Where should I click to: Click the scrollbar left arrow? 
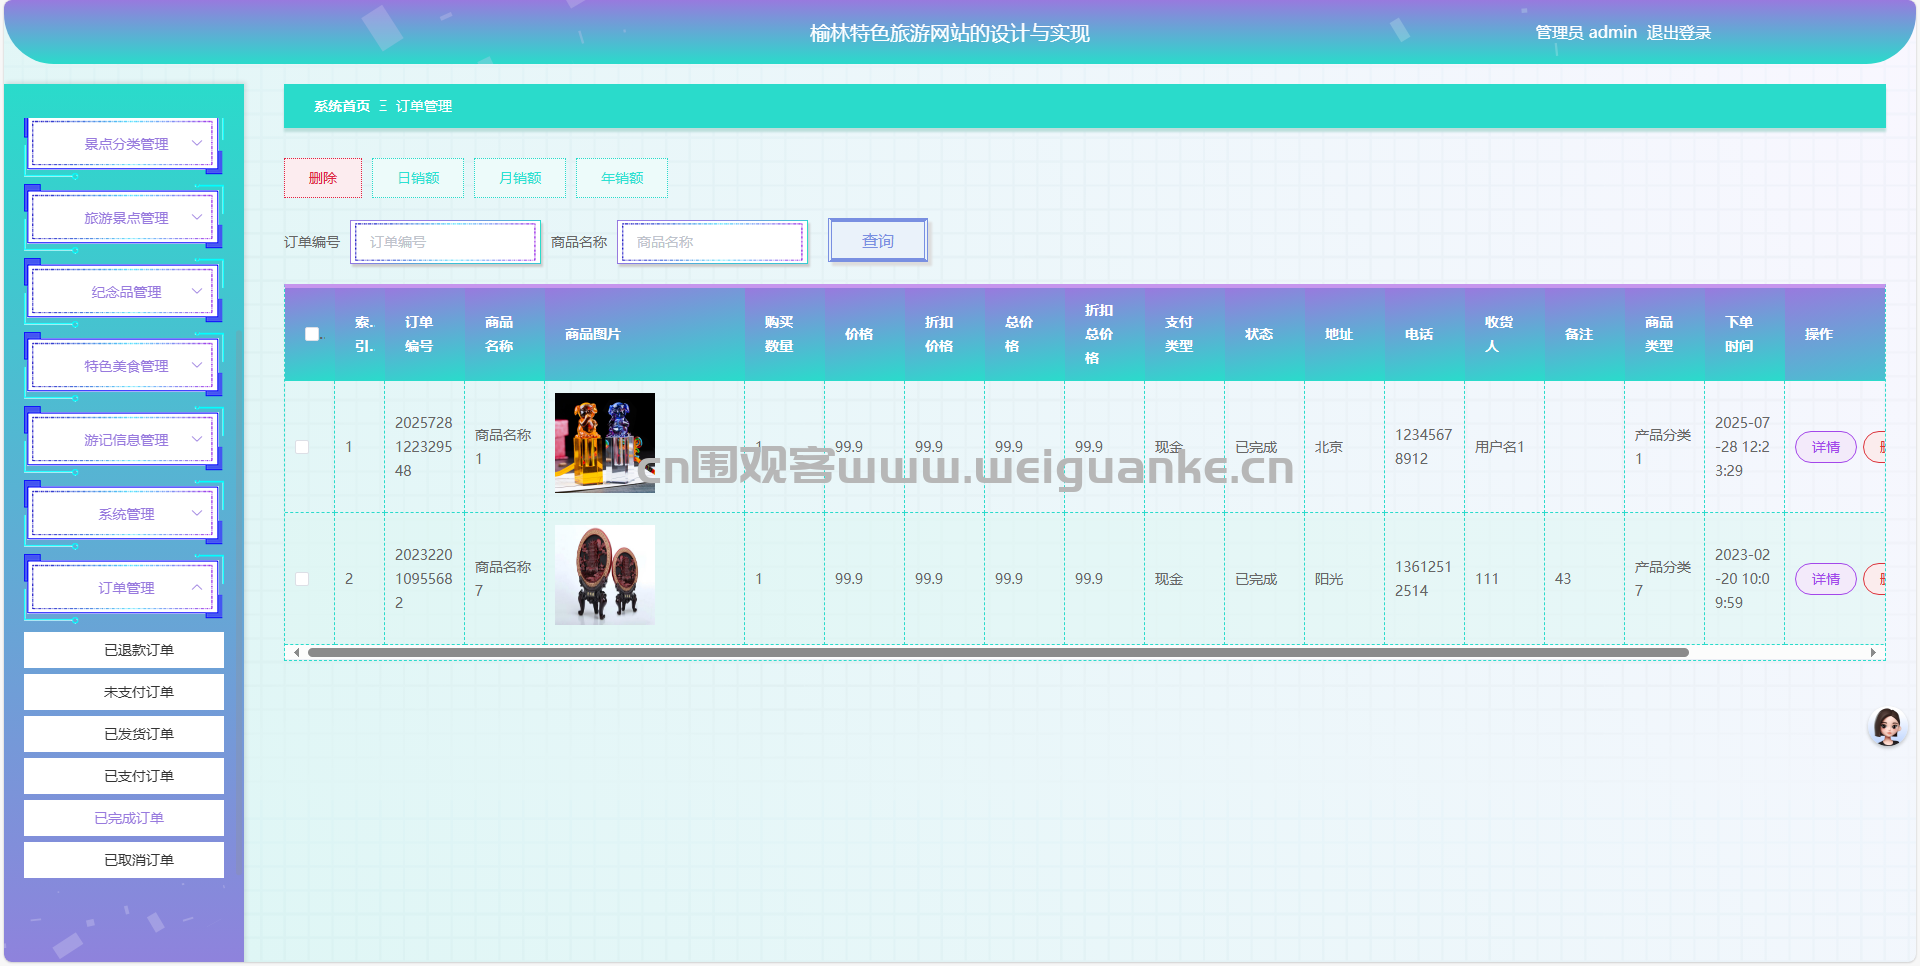(296, 652)
